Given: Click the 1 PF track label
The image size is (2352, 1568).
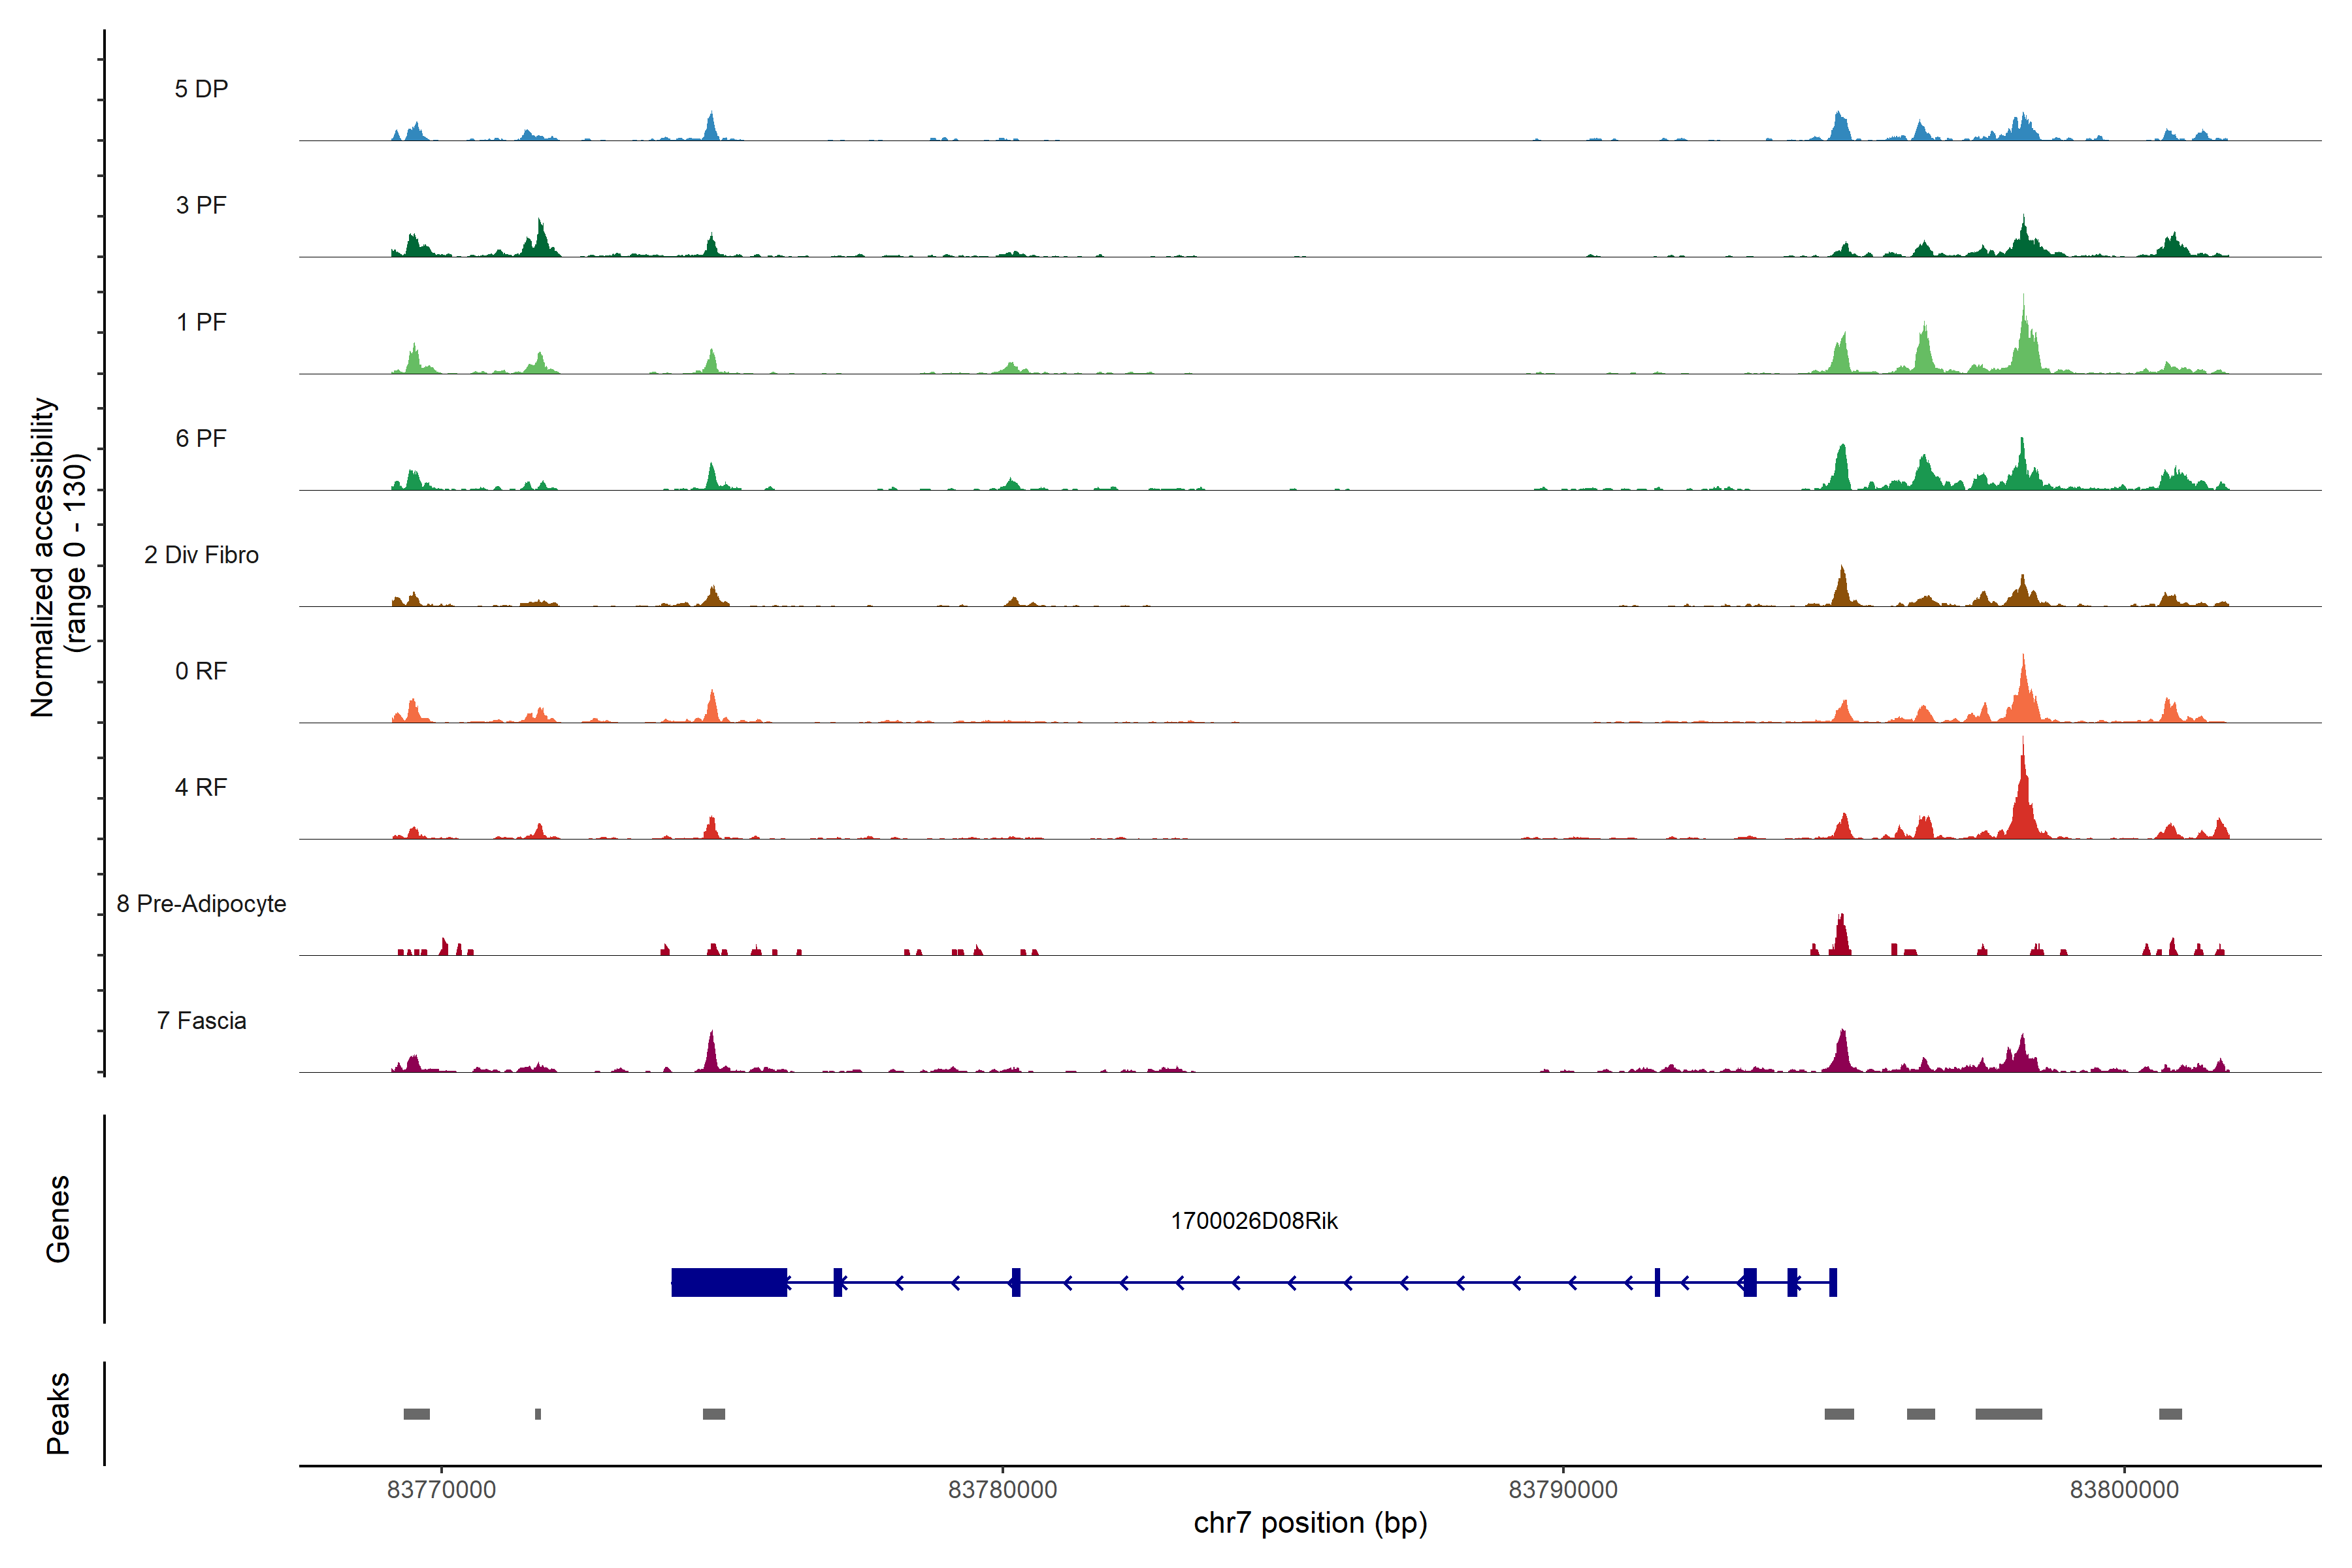Looking at the screenshot, I should click(201, 322).
